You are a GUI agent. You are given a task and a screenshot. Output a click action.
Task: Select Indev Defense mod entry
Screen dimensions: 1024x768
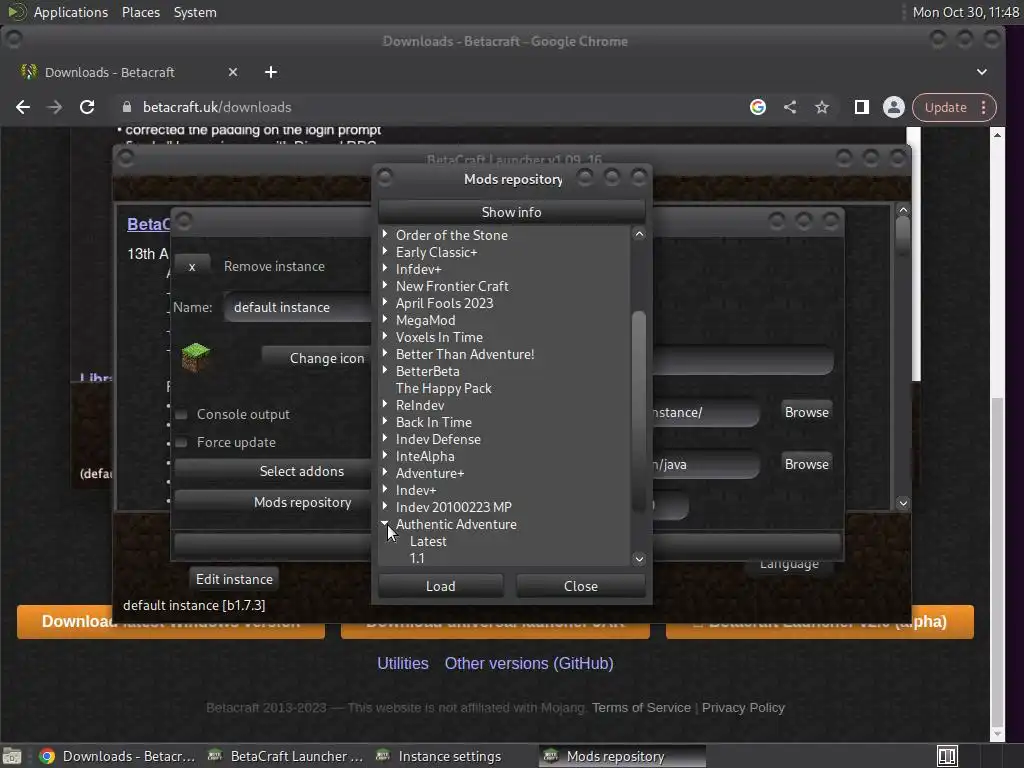[x=438, y=439]
